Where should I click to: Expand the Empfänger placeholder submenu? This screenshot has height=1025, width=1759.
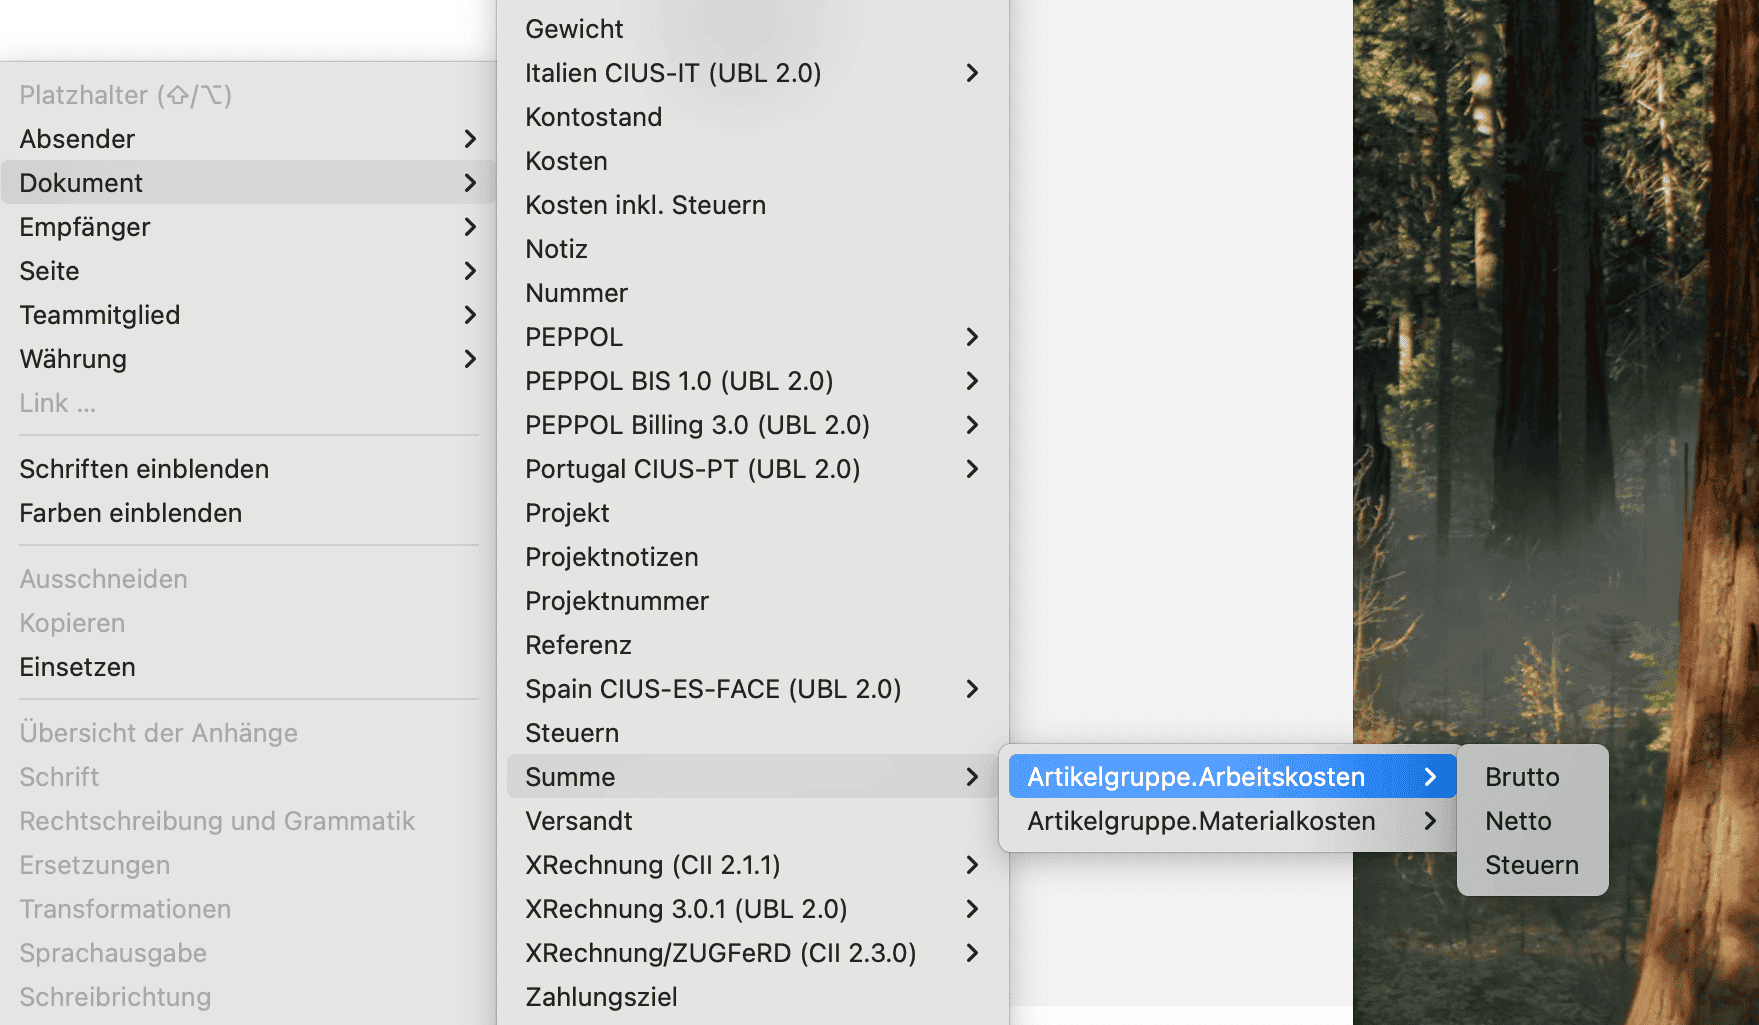pyautogui.click(x=248, y=227)
